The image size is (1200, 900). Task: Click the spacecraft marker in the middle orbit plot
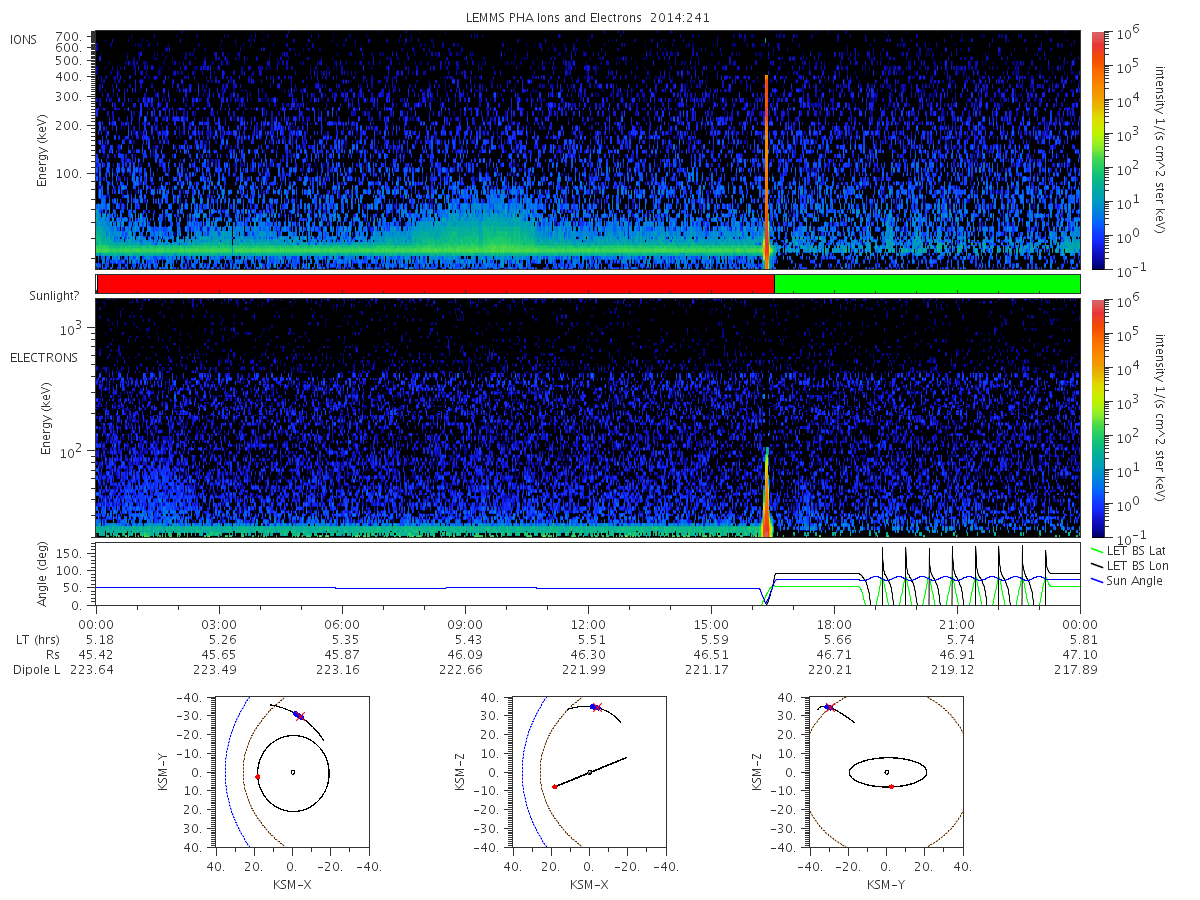click(595, 707)
